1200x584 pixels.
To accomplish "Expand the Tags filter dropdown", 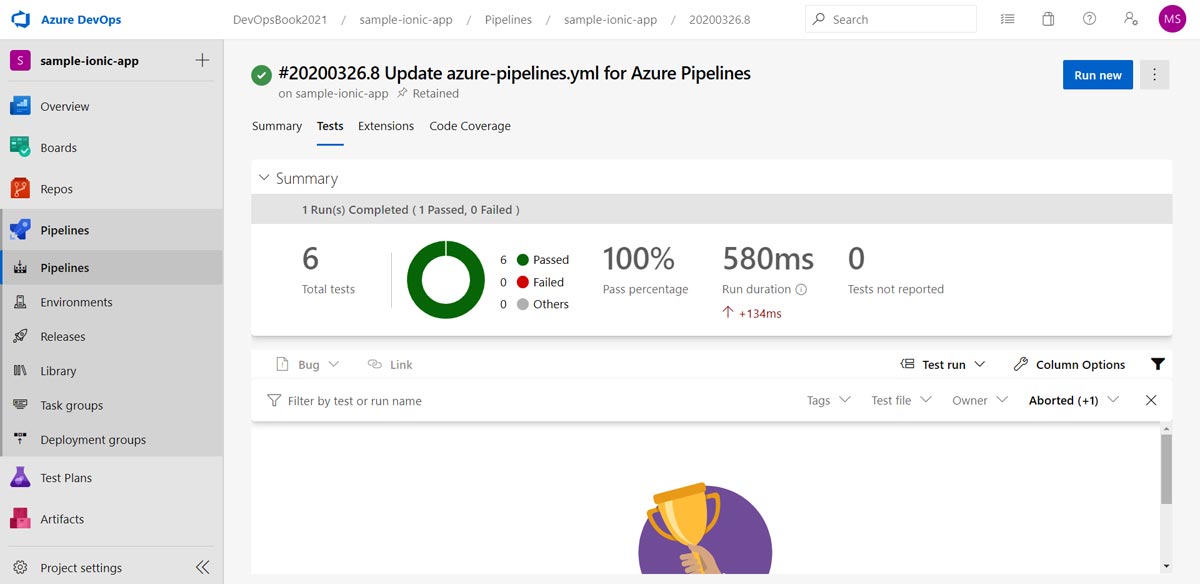I will 827,400.
